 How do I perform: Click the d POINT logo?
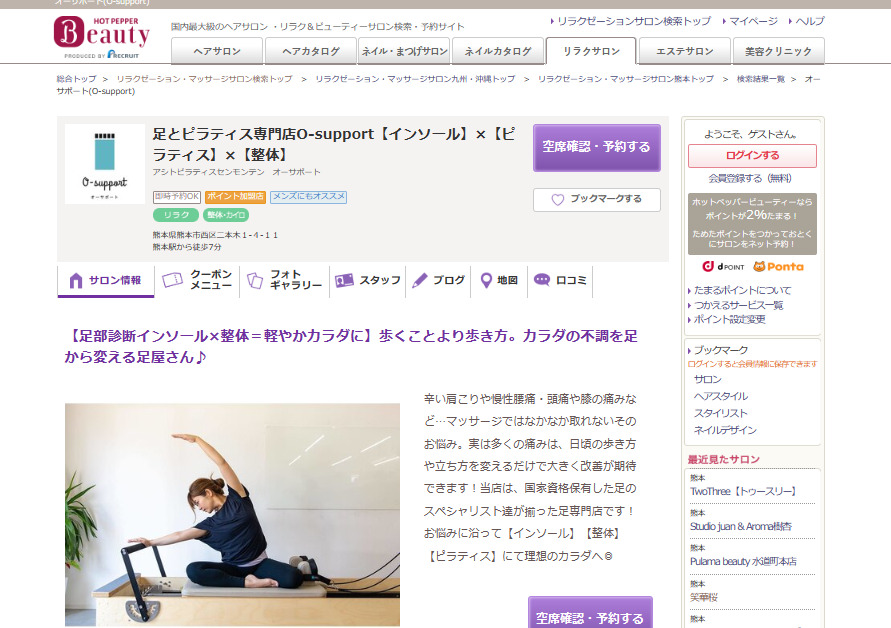(x=723, y=267)
